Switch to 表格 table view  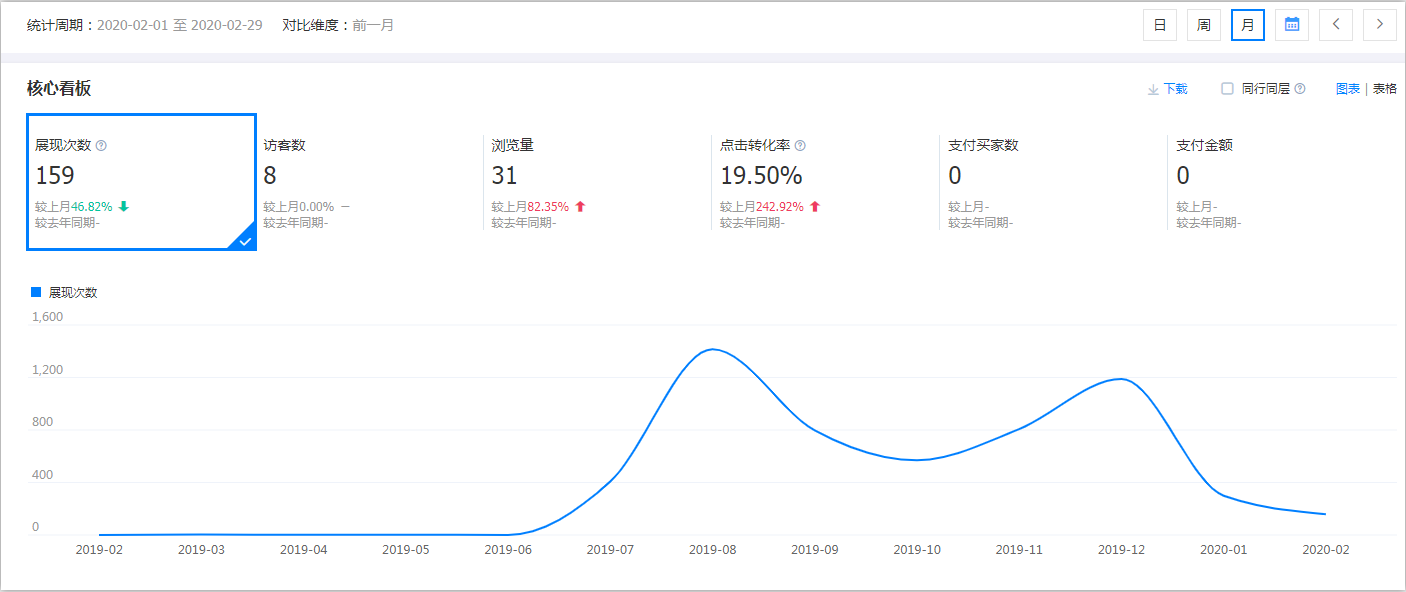tap(1383, 88)
